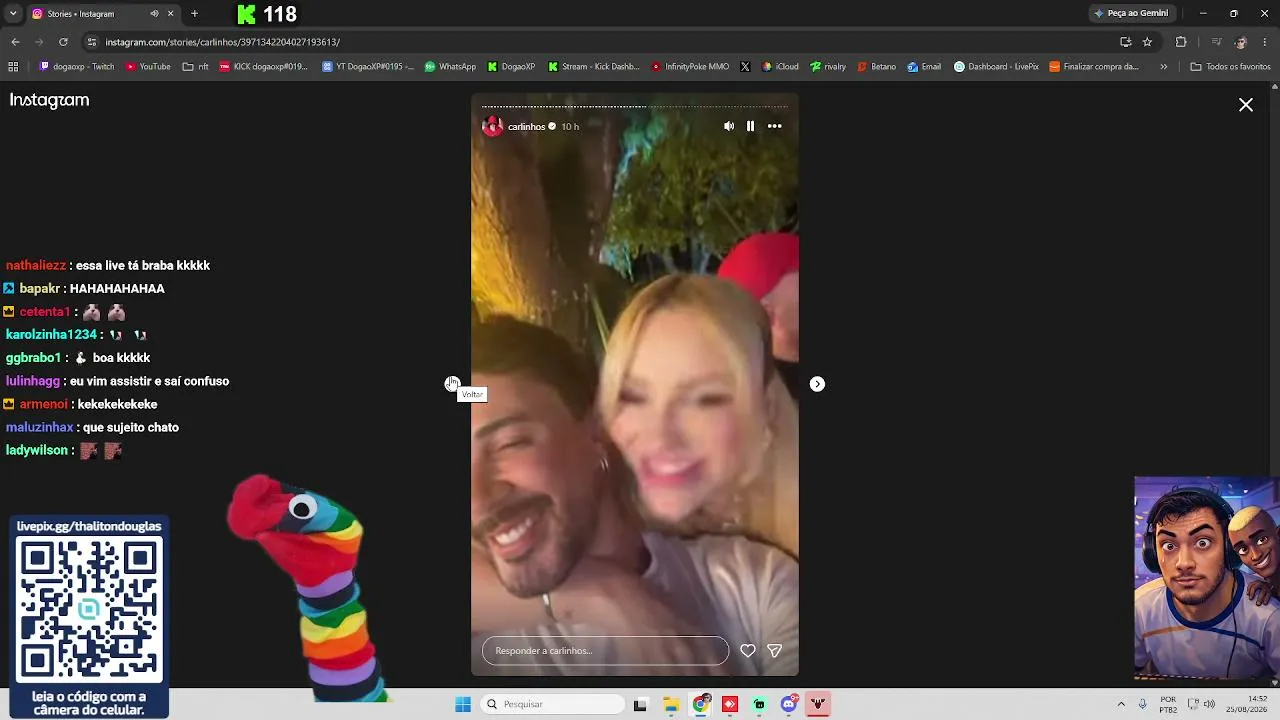This screenshot has width=1280, height=720.
Task: Show more hidden bookmarks chevron
Action: (1163, 67)
